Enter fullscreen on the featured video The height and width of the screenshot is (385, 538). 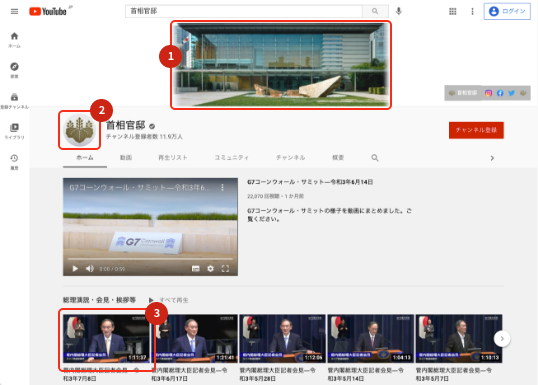tap(225, 269)
